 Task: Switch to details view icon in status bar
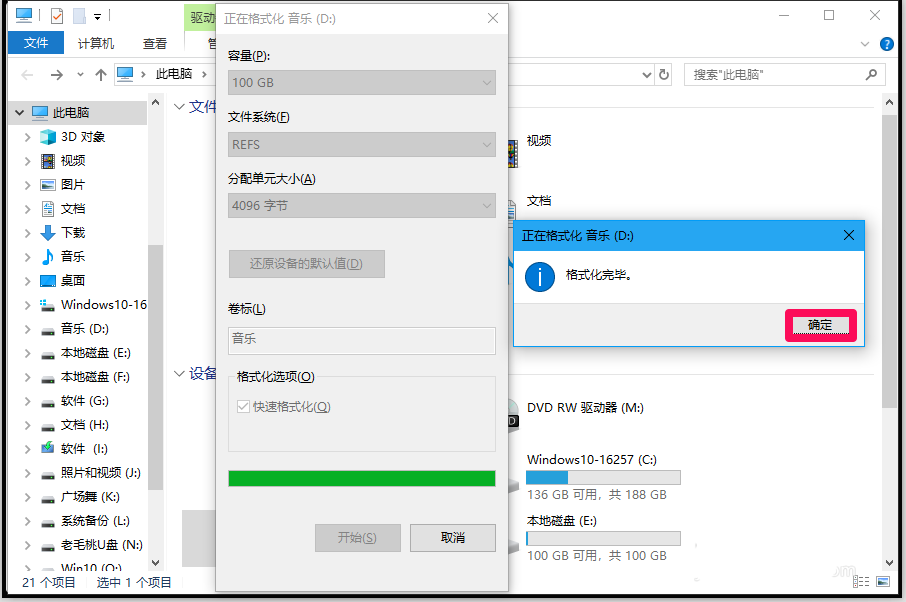[x=861, y=582]
